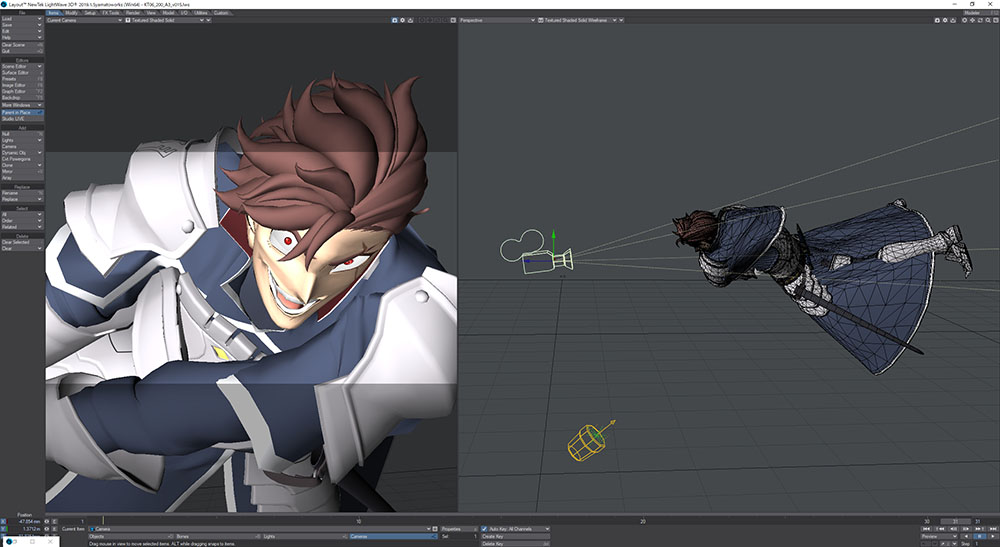This screenshot has width=1000, height=547.
Task: Click the Clear Scene button
Action: [22, 45]
